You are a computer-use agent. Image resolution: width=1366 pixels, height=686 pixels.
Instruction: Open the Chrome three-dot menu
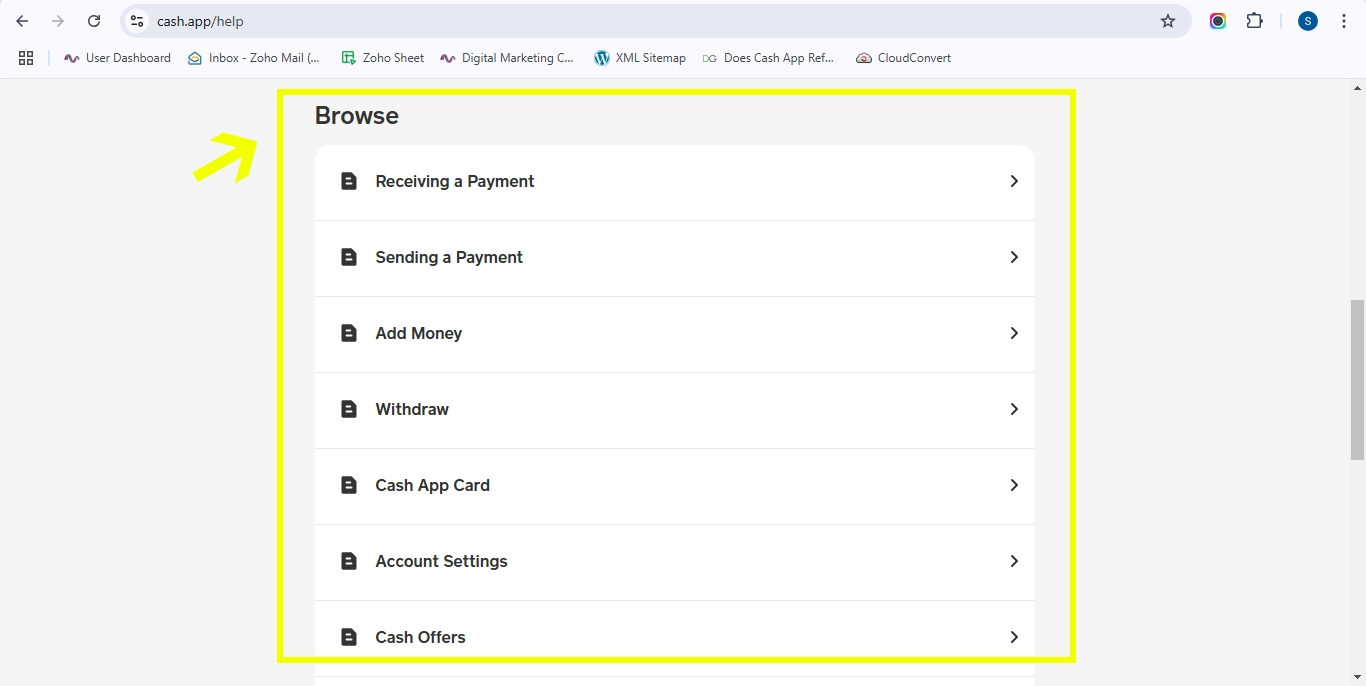click(1344, 21)
